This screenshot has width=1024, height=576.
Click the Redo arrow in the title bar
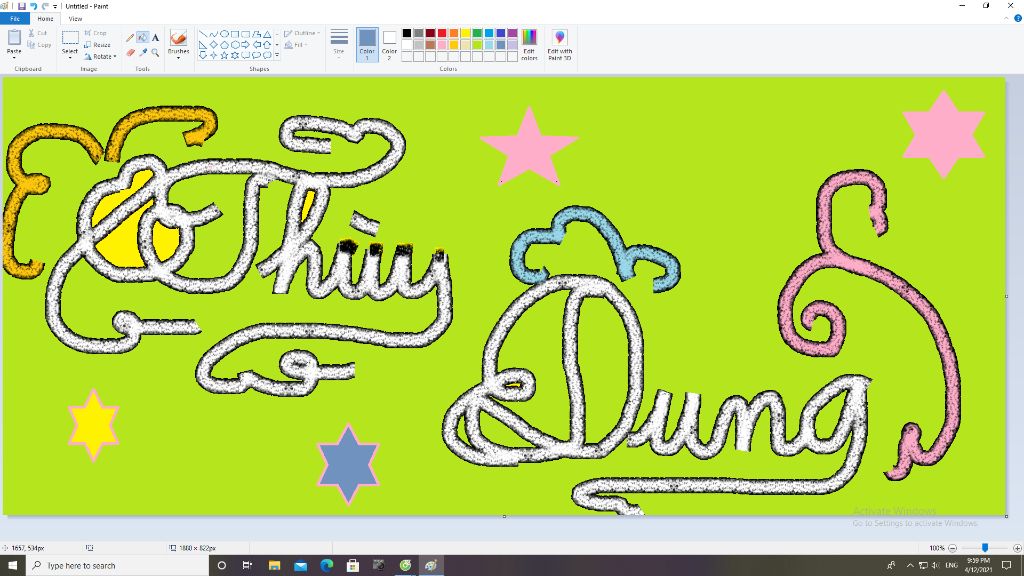click(45, 6)
